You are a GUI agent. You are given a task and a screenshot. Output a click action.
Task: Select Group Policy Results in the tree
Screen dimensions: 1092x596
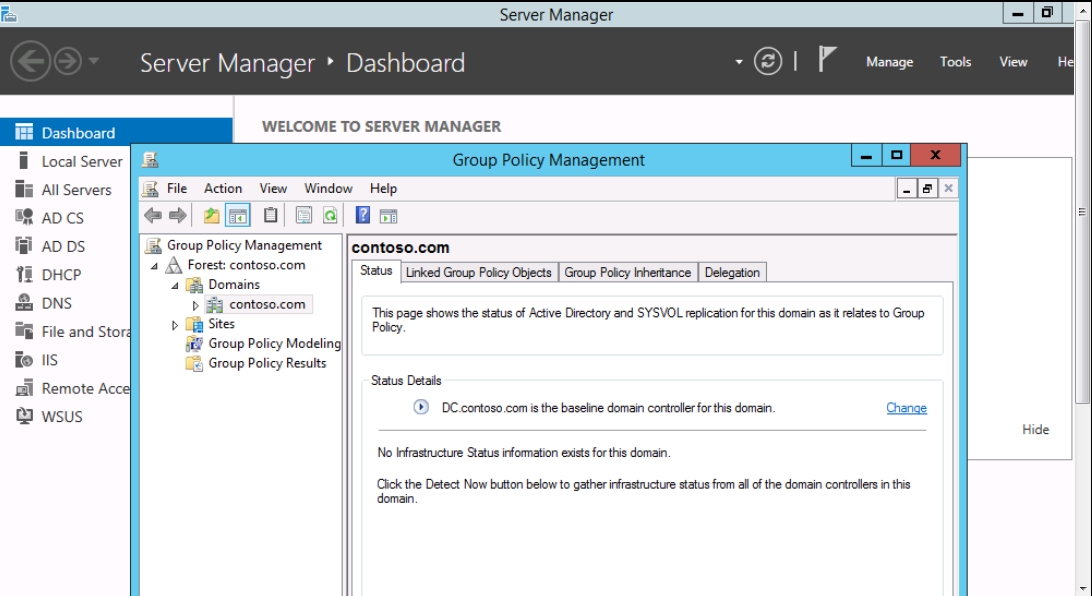(x=267, y=363)
